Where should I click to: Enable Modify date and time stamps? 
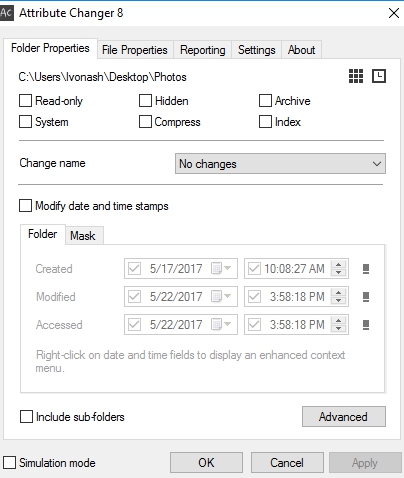click(x=25, y=206)
